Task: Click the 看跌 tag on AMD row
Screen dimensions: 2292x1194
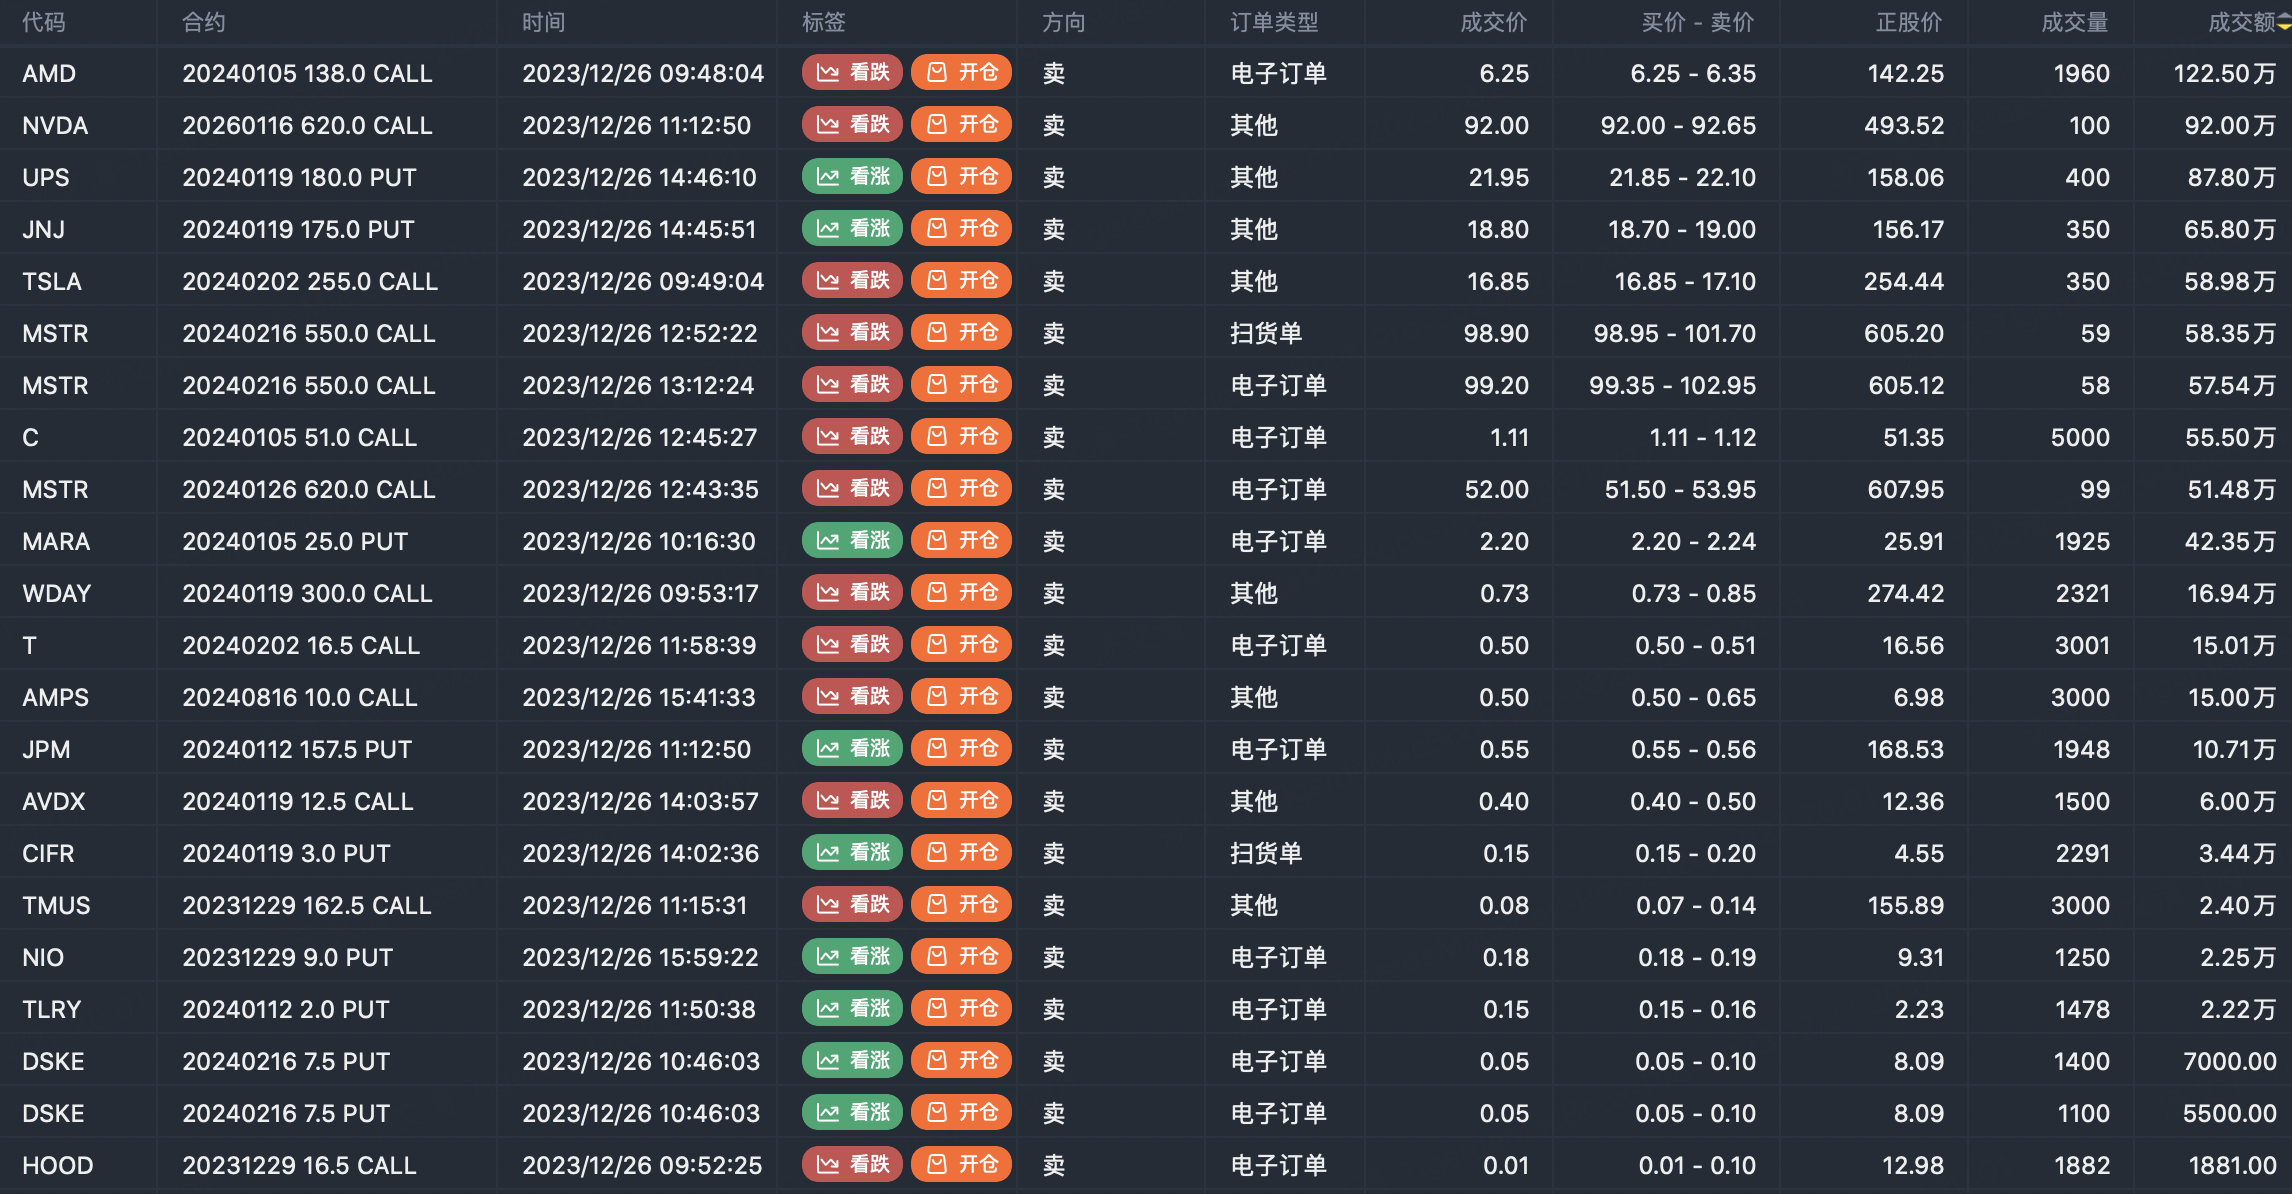Action: coord(852,73)
